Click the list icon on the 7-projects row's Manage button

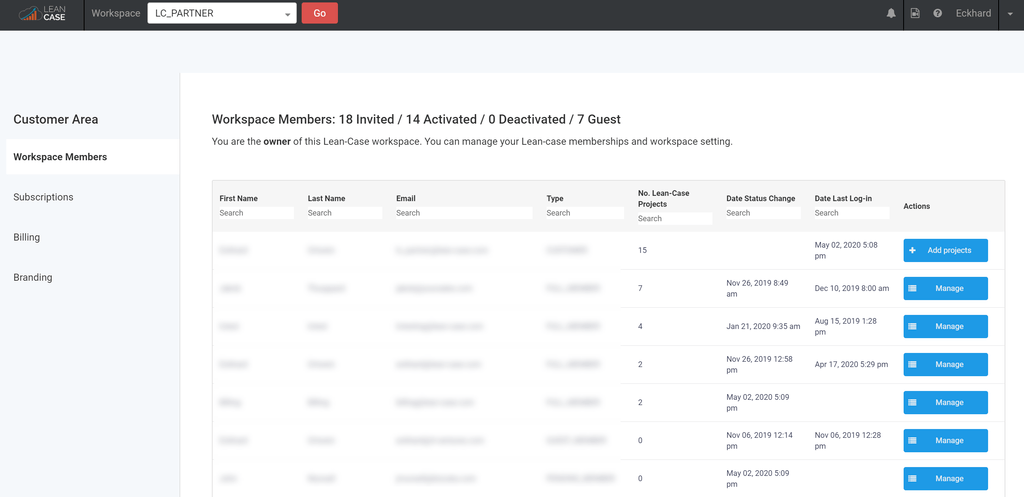[912, 288]
